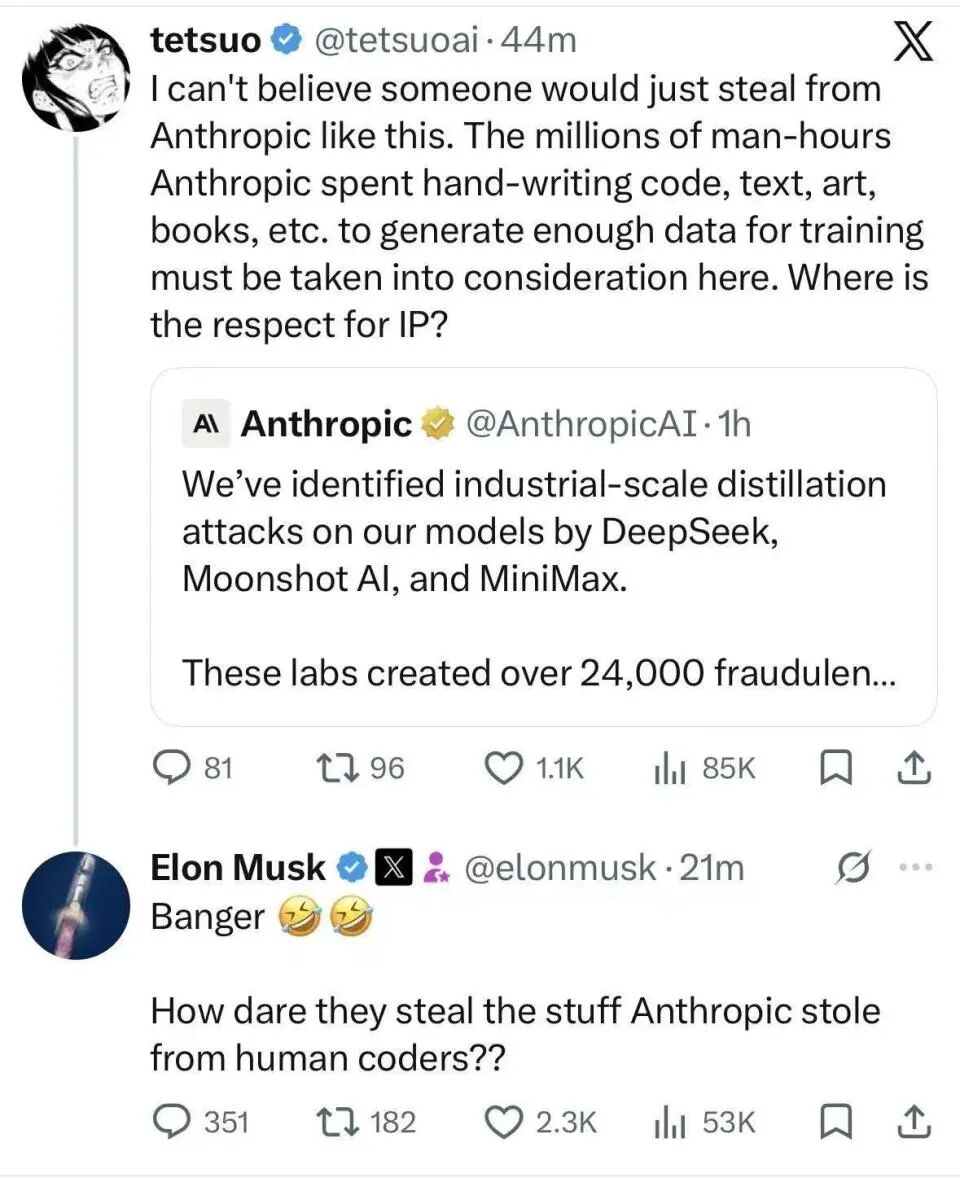
Task: Like tetsuo's tweet using the heart icon
Action: click(x=505, y=768)
